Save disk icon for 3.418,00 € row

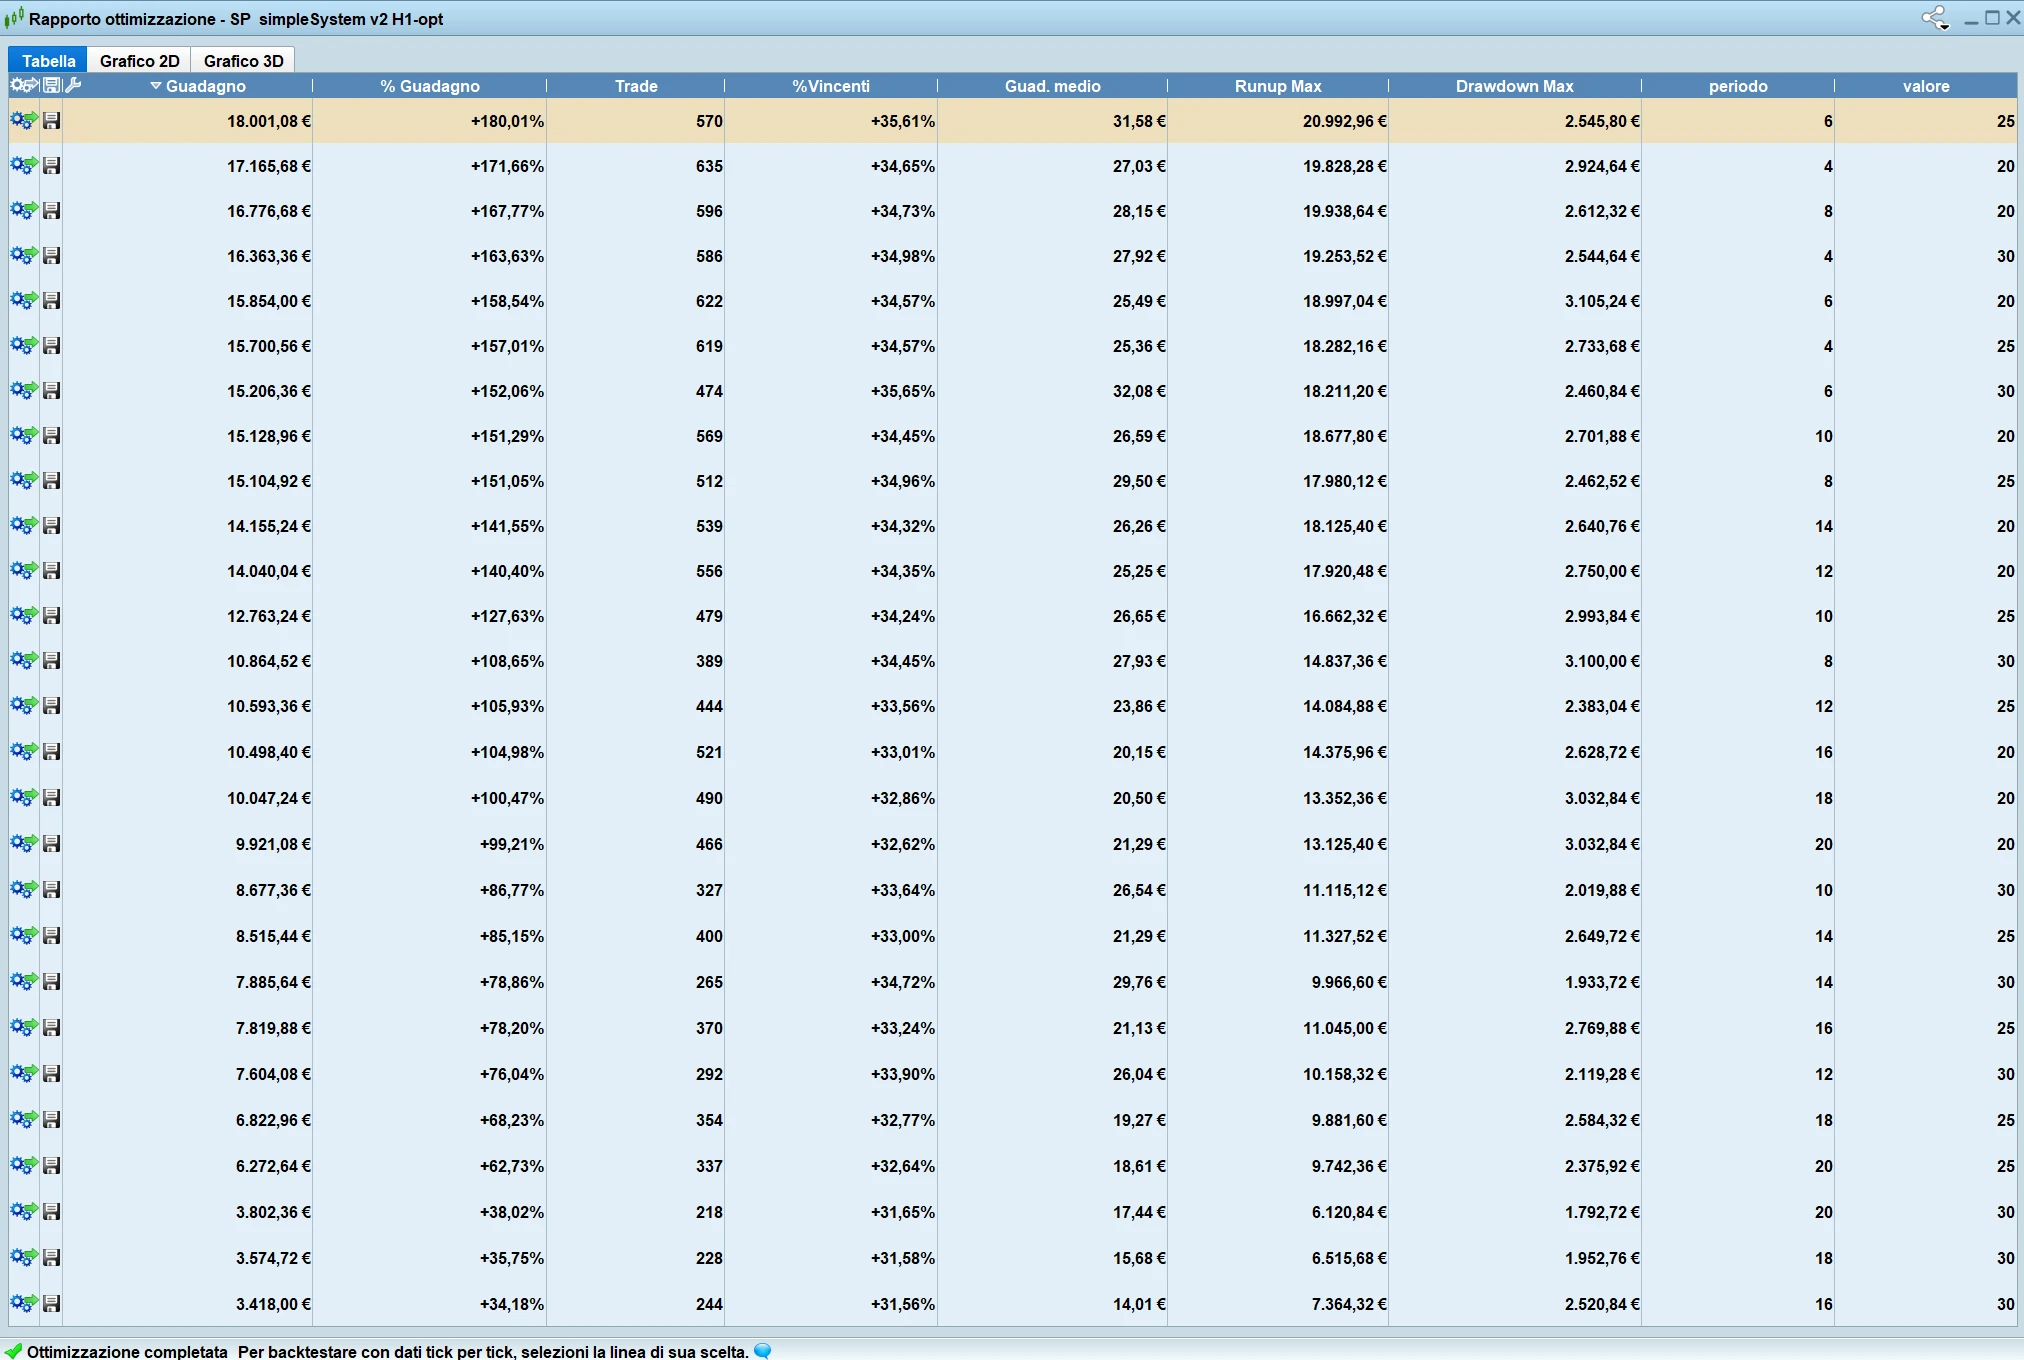52,1304
